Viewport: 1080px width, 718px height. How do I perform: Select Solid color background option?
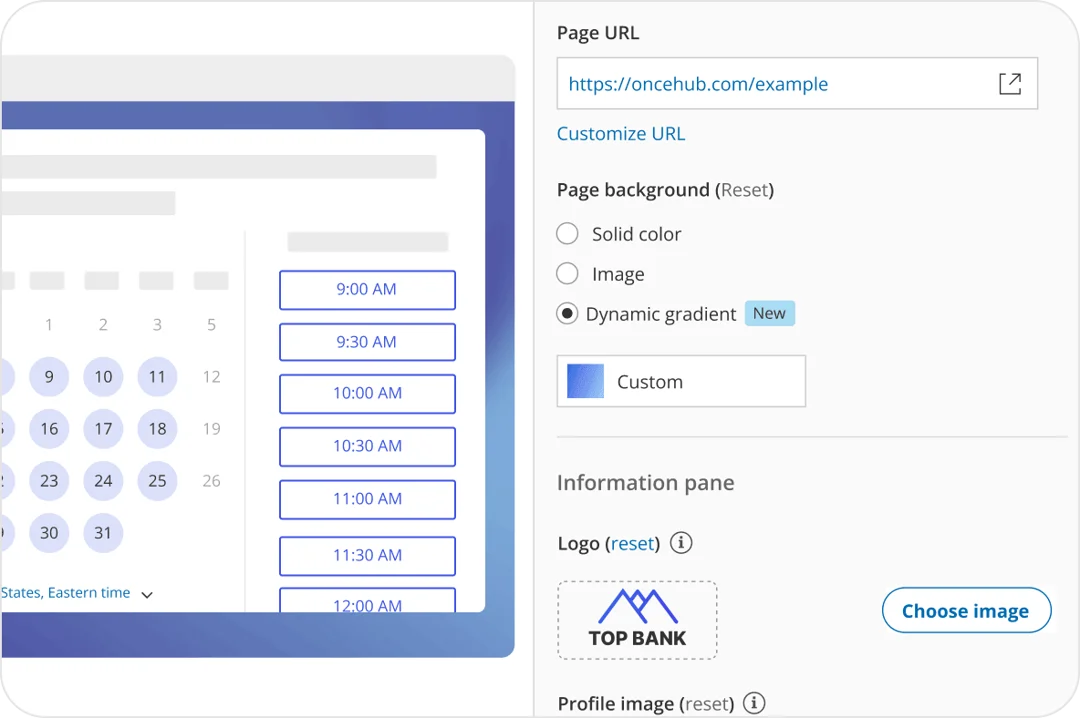567,234
